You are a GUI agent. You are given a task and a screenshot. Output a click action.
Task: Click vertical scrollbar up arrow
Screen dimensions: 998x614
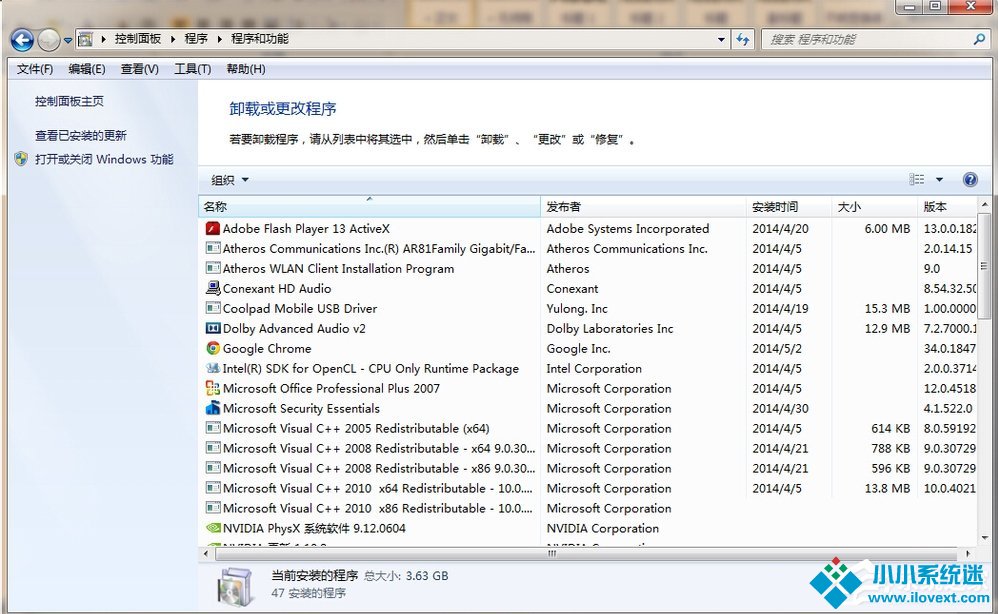984,205
